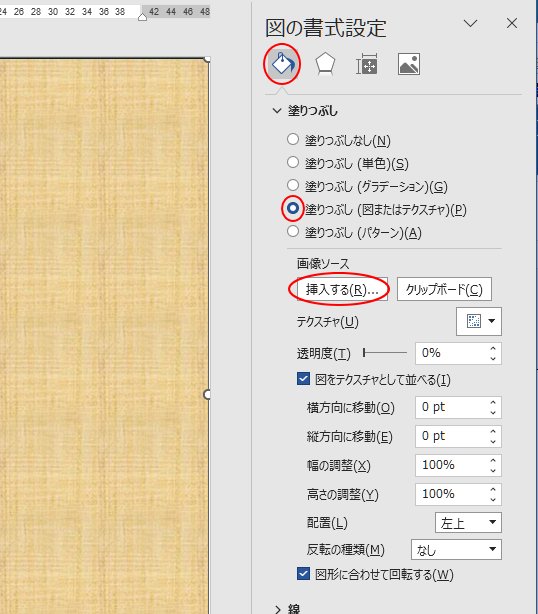Click the 画像ソース label
Image resolution: width=538 pixels, height=614 pixels.
pyautogui.click(x=323, y=264)
